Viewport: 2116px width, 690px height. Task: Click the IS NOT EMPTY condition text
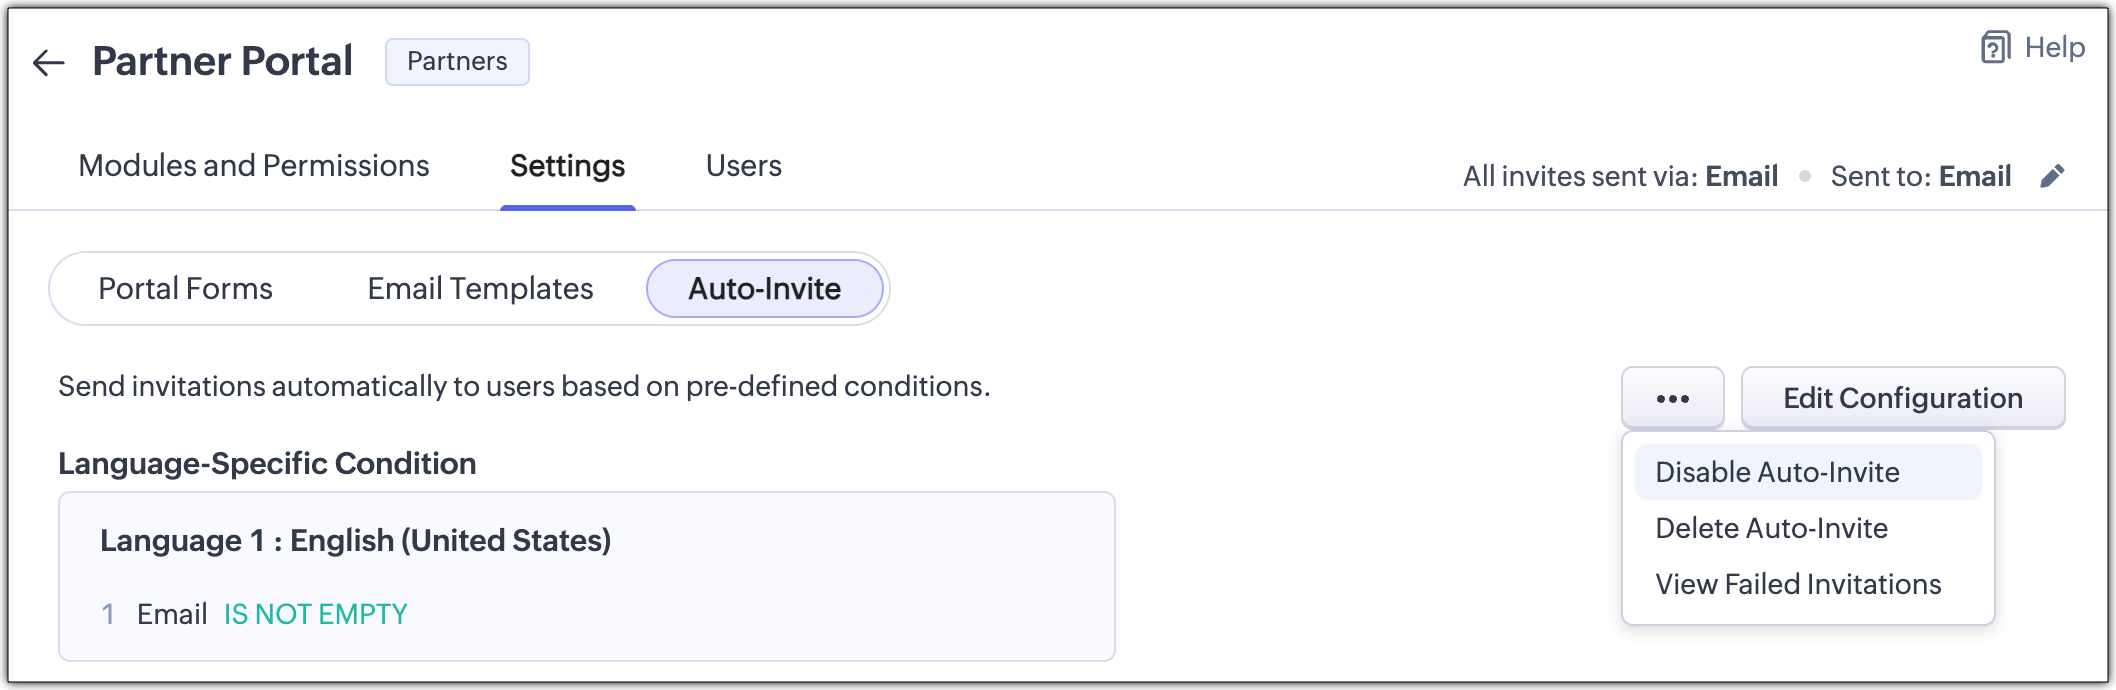(315, 614)
